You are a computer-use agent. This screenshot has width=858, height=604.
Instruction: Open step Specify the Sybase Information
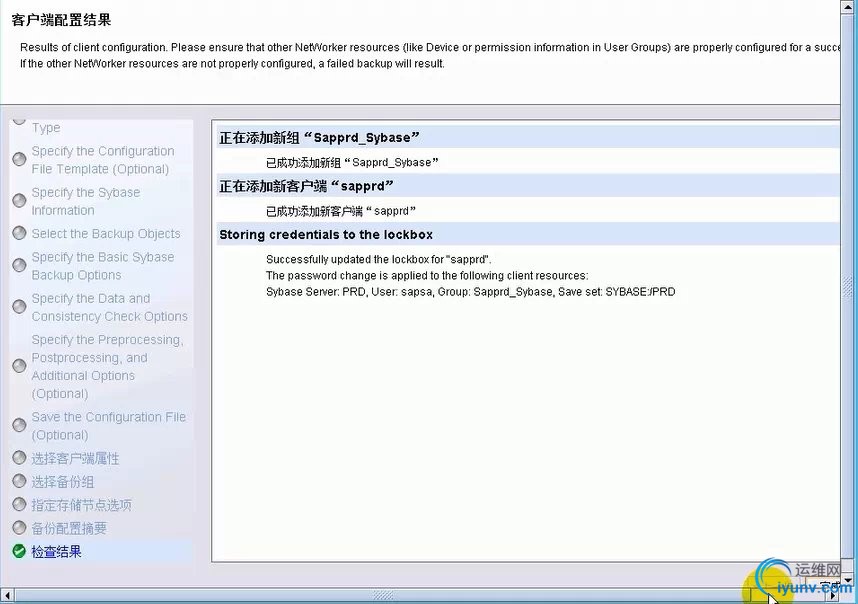[86, 201]
